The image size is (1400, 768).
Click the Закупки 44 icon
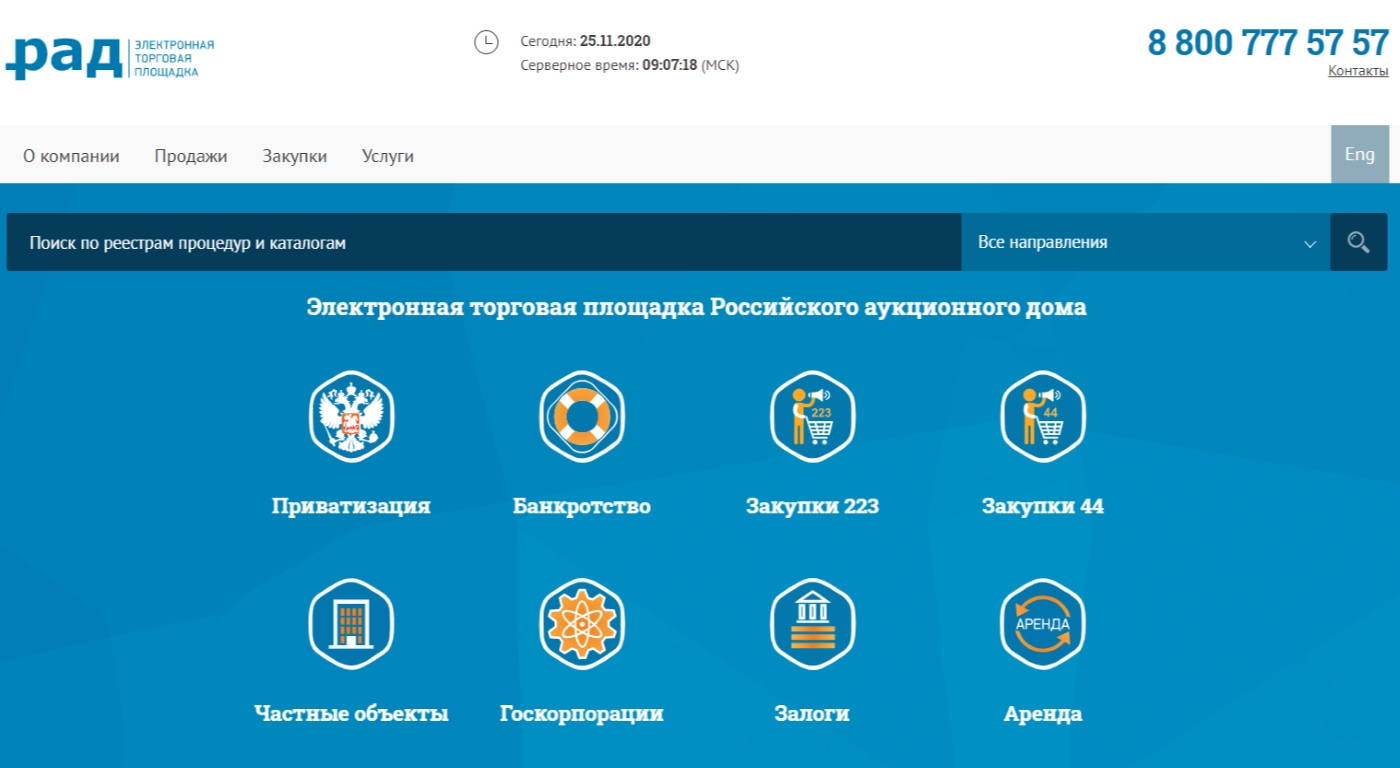point(1043,414)
